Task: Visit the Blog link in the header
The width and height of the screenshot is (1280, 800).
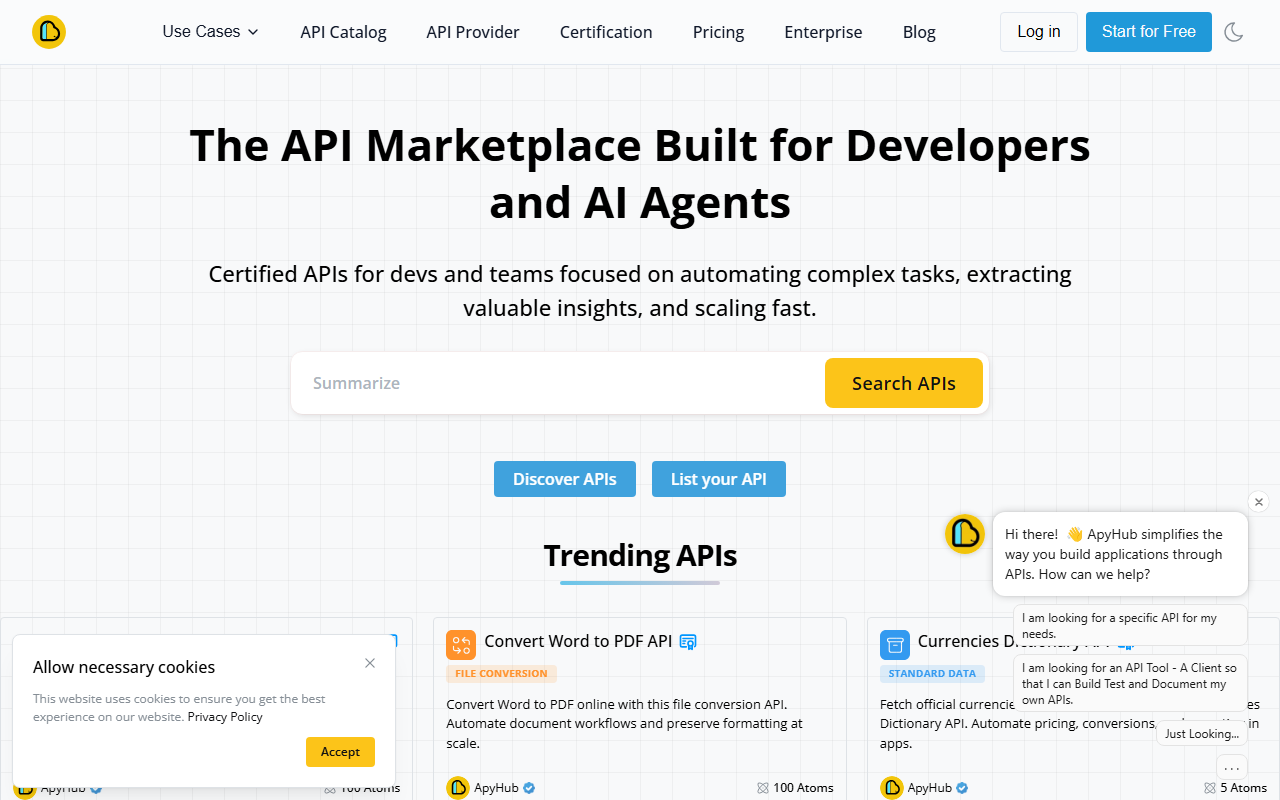Action: pyautogui.click(x=919, y=32)
